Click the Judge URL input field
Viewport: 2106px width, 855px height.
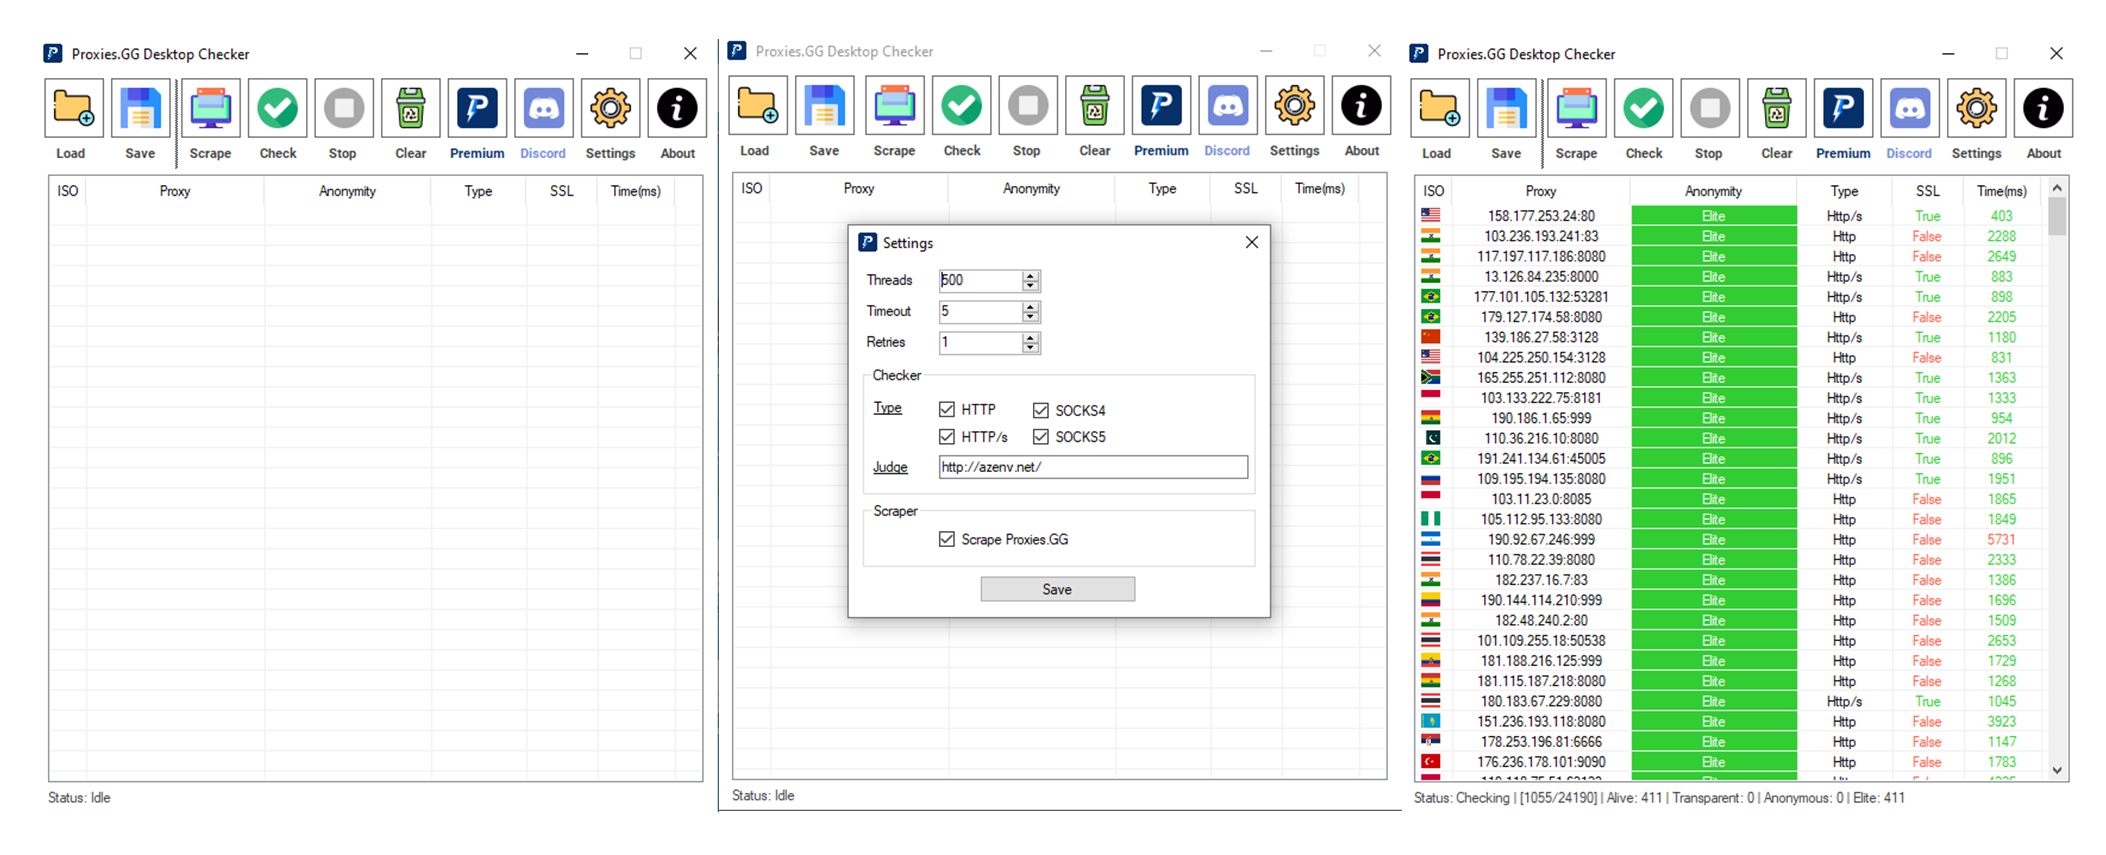coord(1093,467)
